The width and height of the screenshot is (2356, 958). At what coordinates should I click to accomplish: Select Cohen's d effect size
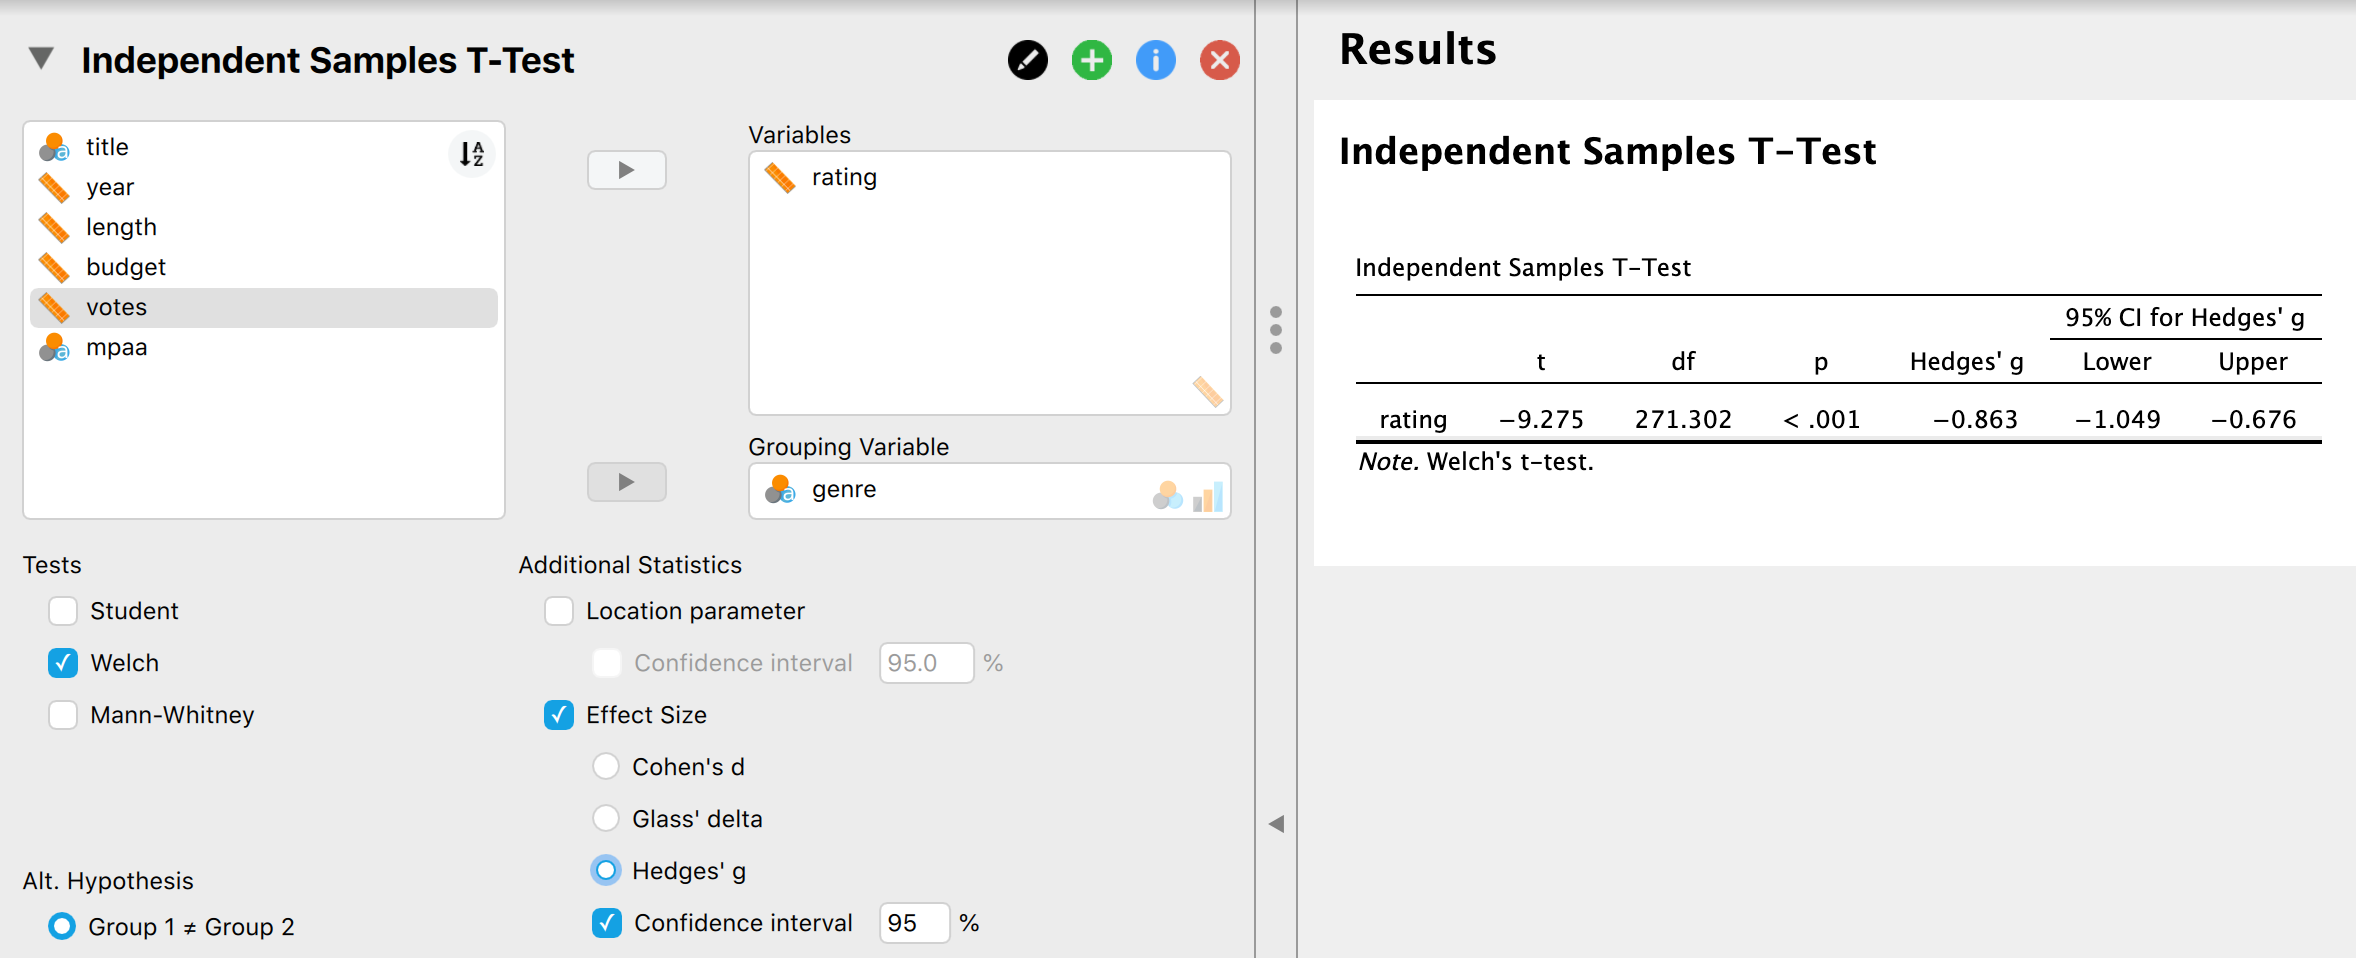(x=606, y=766)
